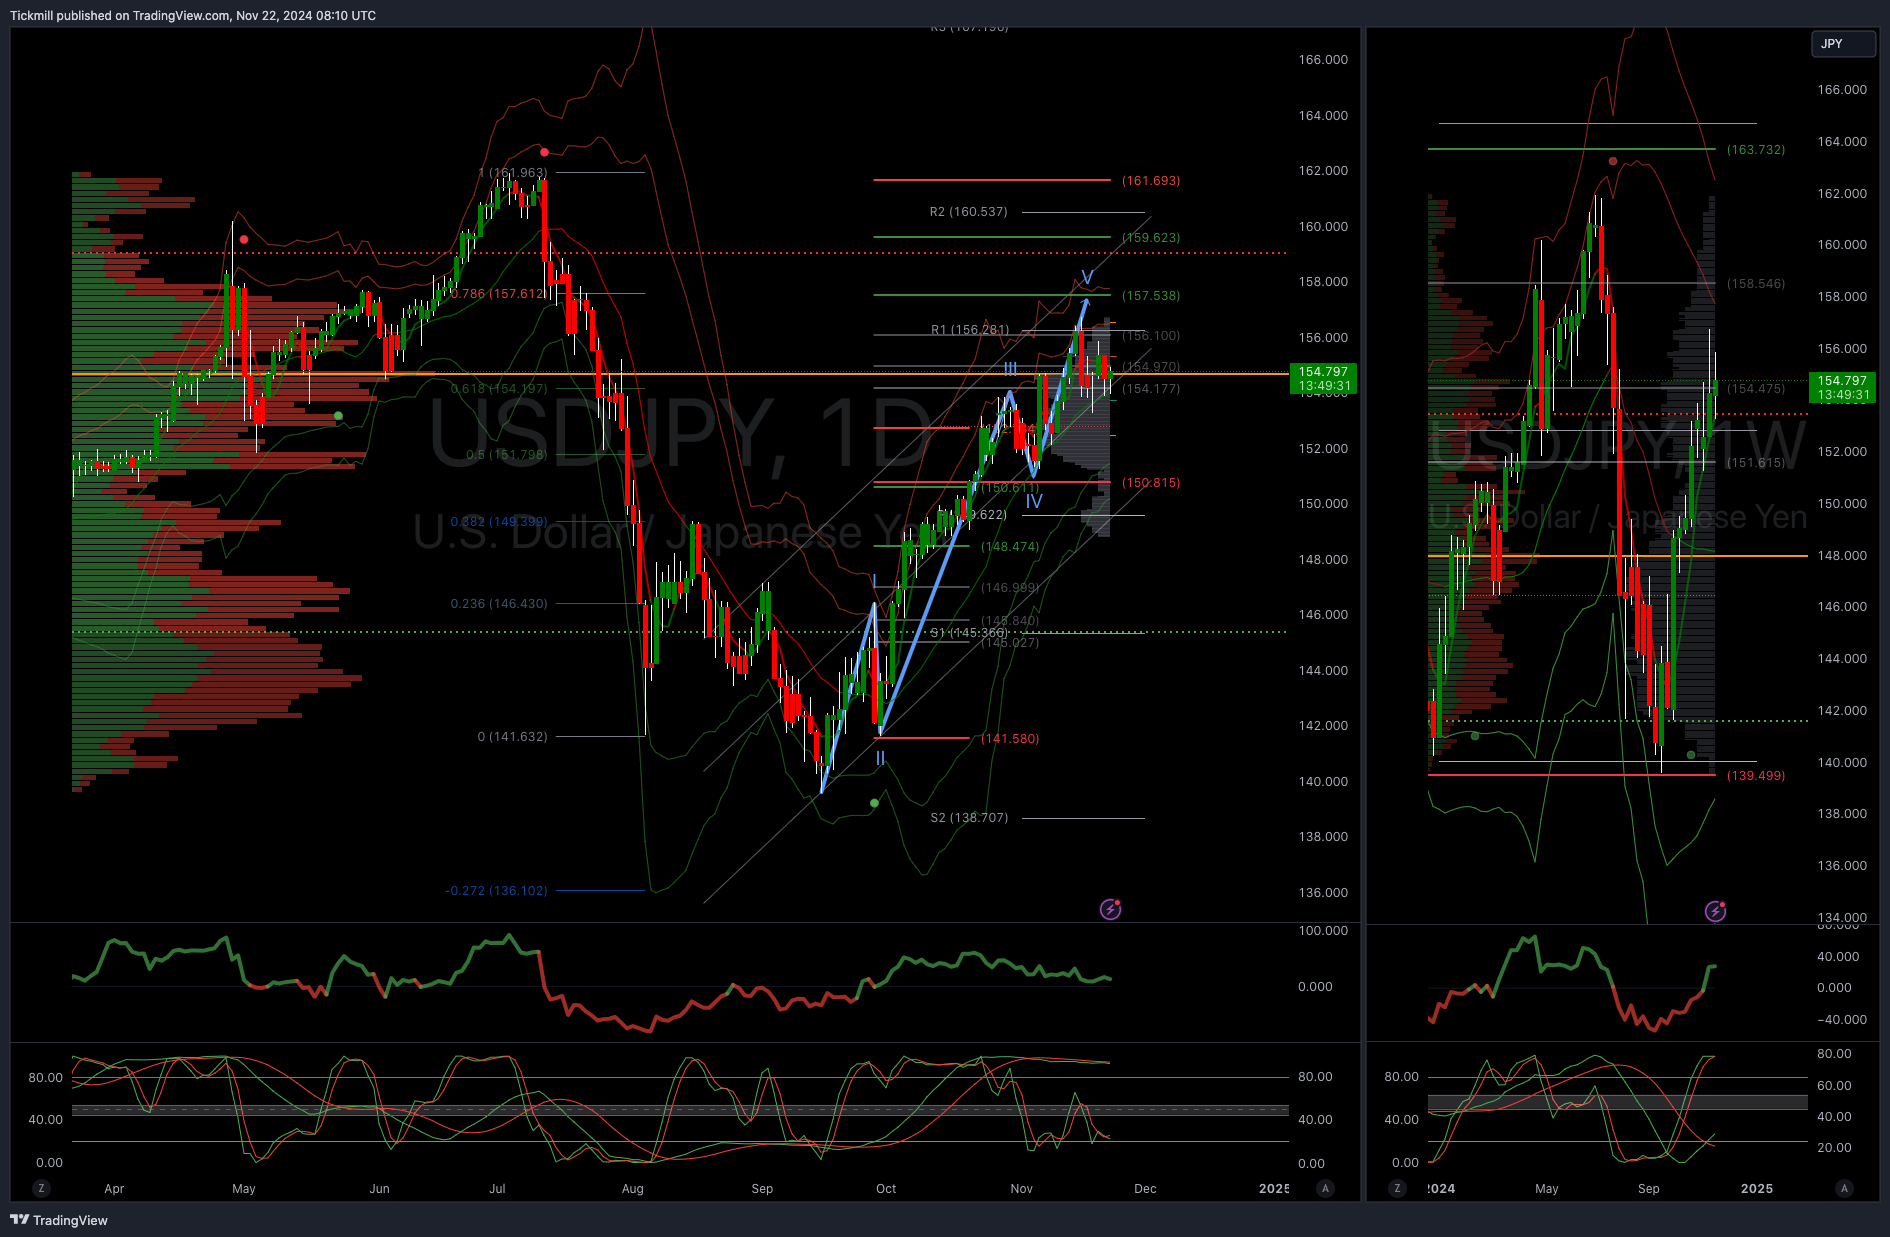Click the 0.236 (146.430) Fibonacci label

pyautogui.click(x=499, y=604)
